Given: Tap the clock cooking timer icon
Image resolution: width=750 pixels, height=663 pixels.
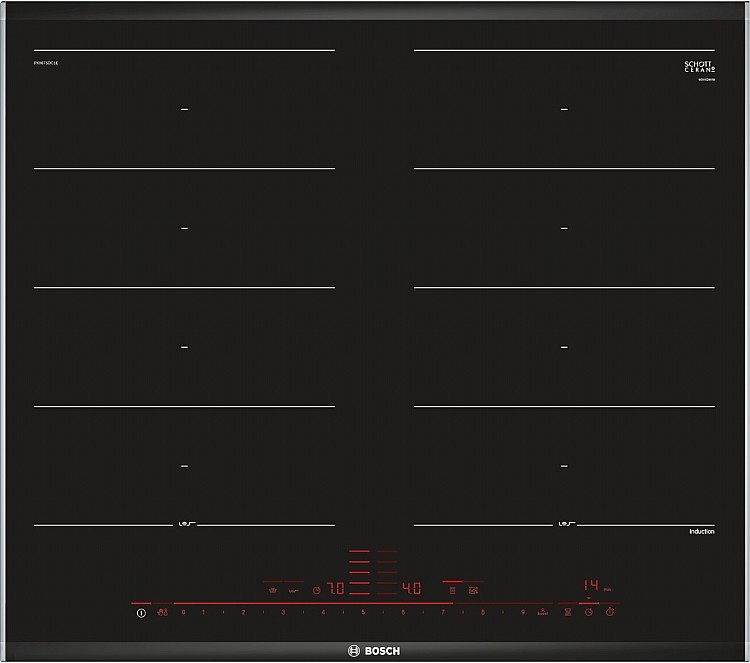Looking at the screenshot, I should pos(589,612).
